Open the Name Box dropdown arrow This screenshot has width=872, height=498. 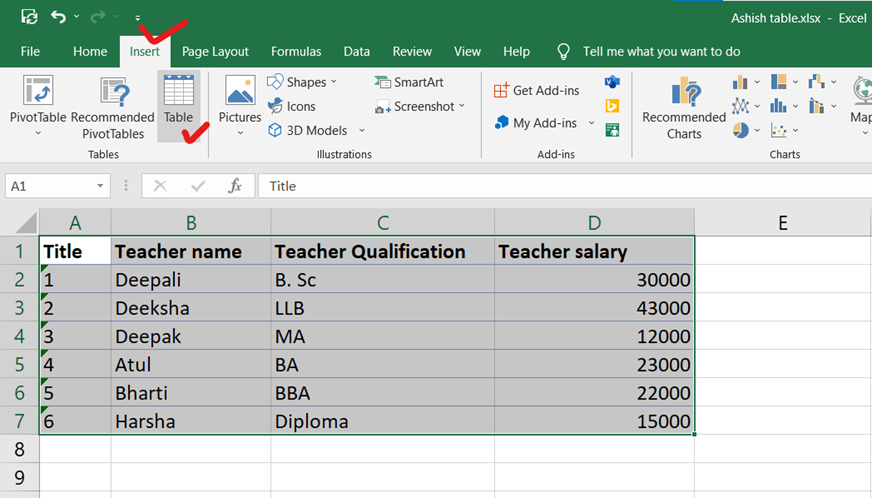101,186
